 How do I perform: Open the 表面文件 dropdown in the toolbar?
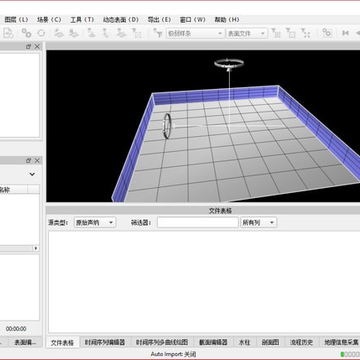point(247,33)
